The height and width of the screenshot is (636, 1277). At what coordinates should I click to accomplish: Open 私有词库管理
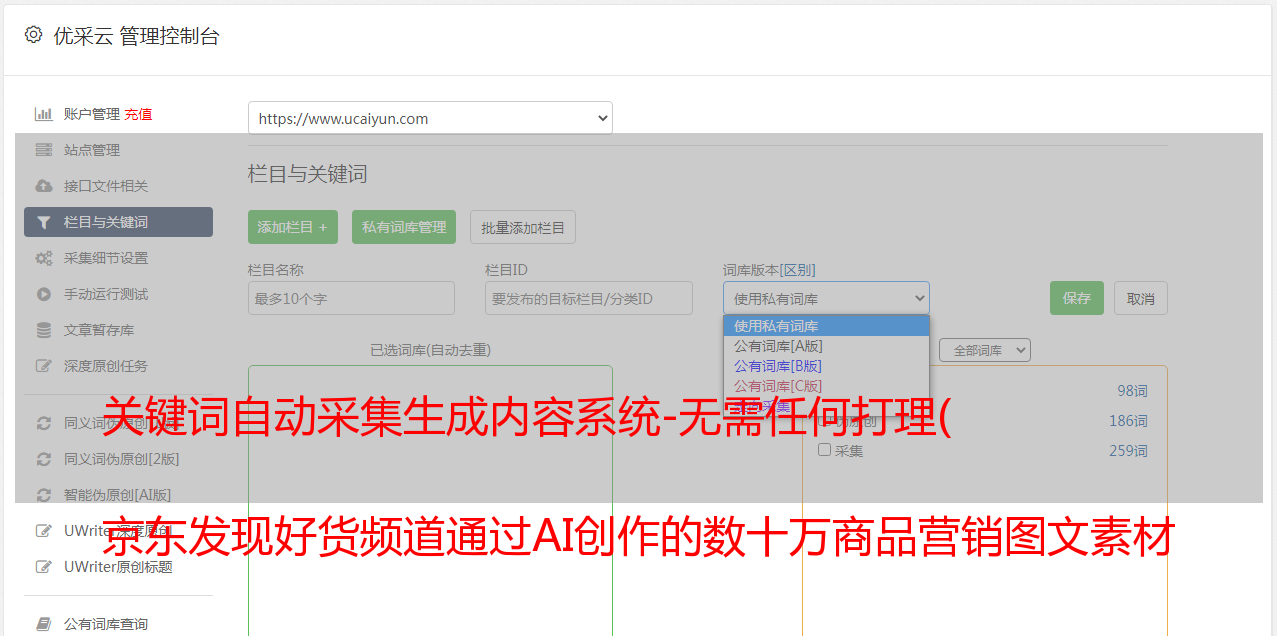pos(404,227)
